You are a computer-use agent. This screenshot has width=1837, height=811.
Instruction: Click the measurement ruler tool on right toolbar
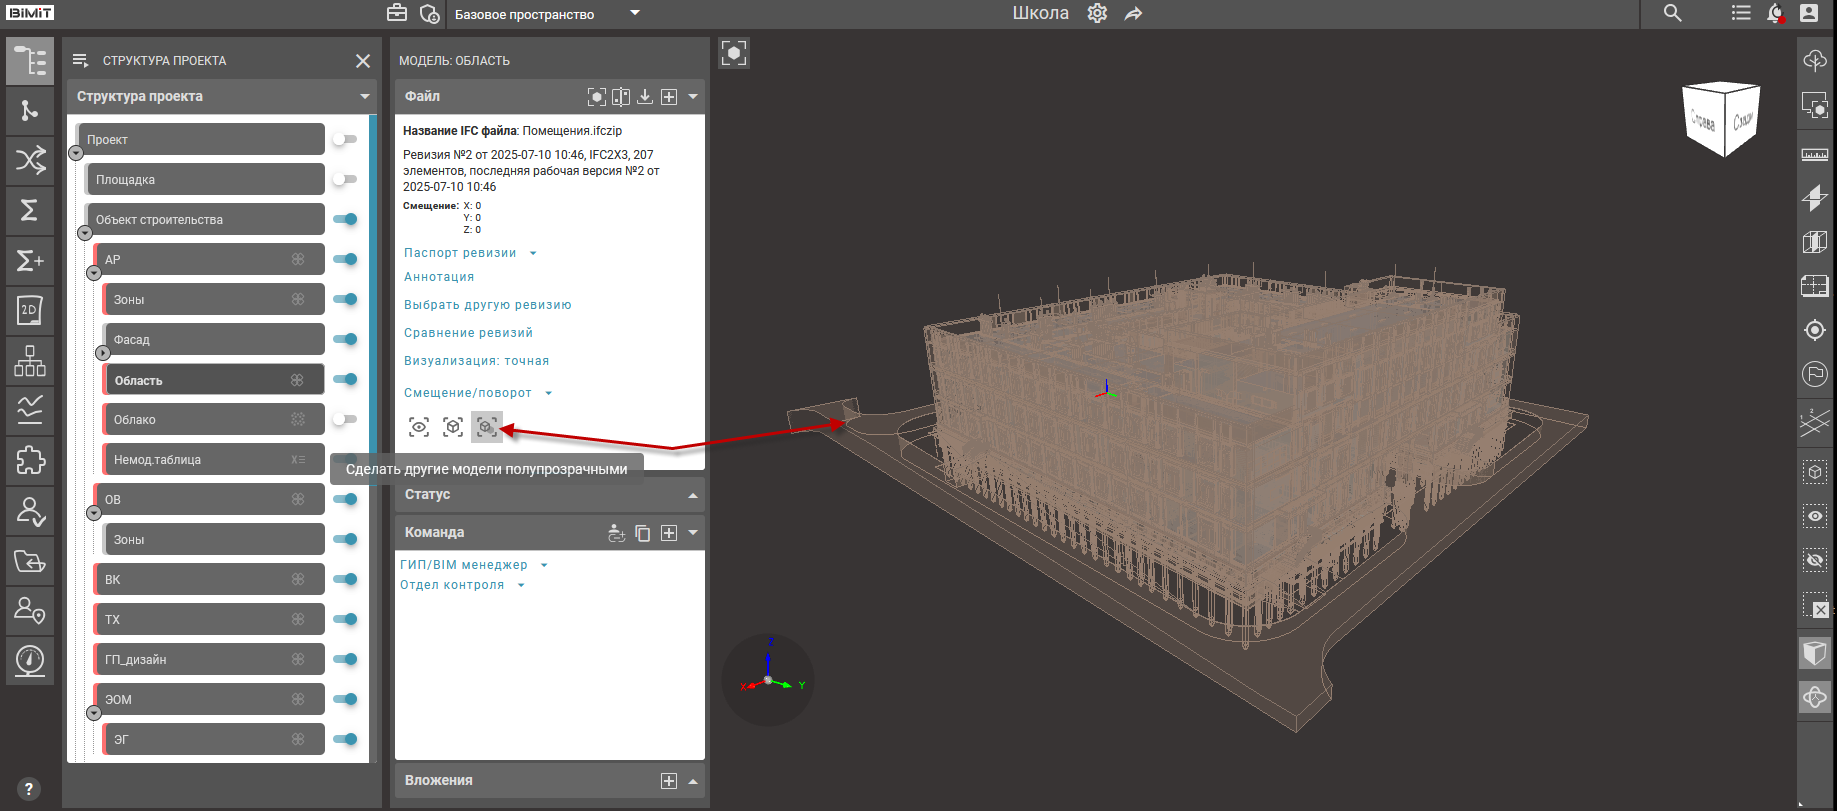[1815, 154]
